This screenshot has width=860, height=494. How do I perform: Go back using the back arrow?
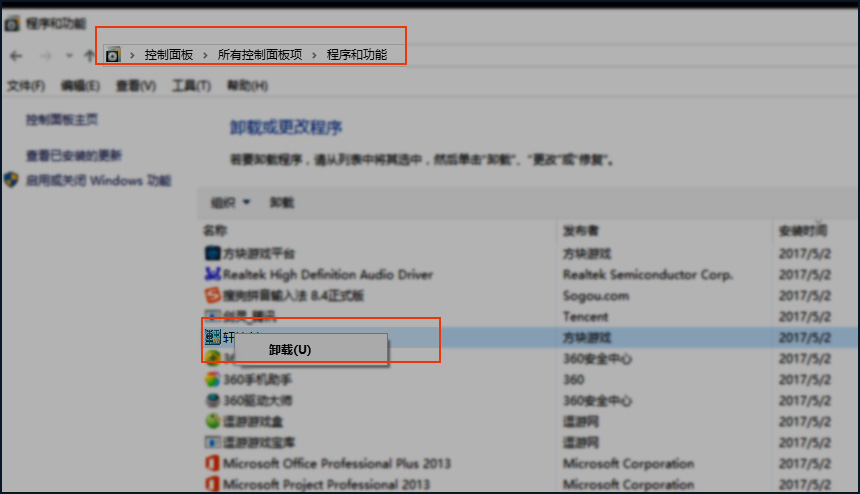click(15, 55)
